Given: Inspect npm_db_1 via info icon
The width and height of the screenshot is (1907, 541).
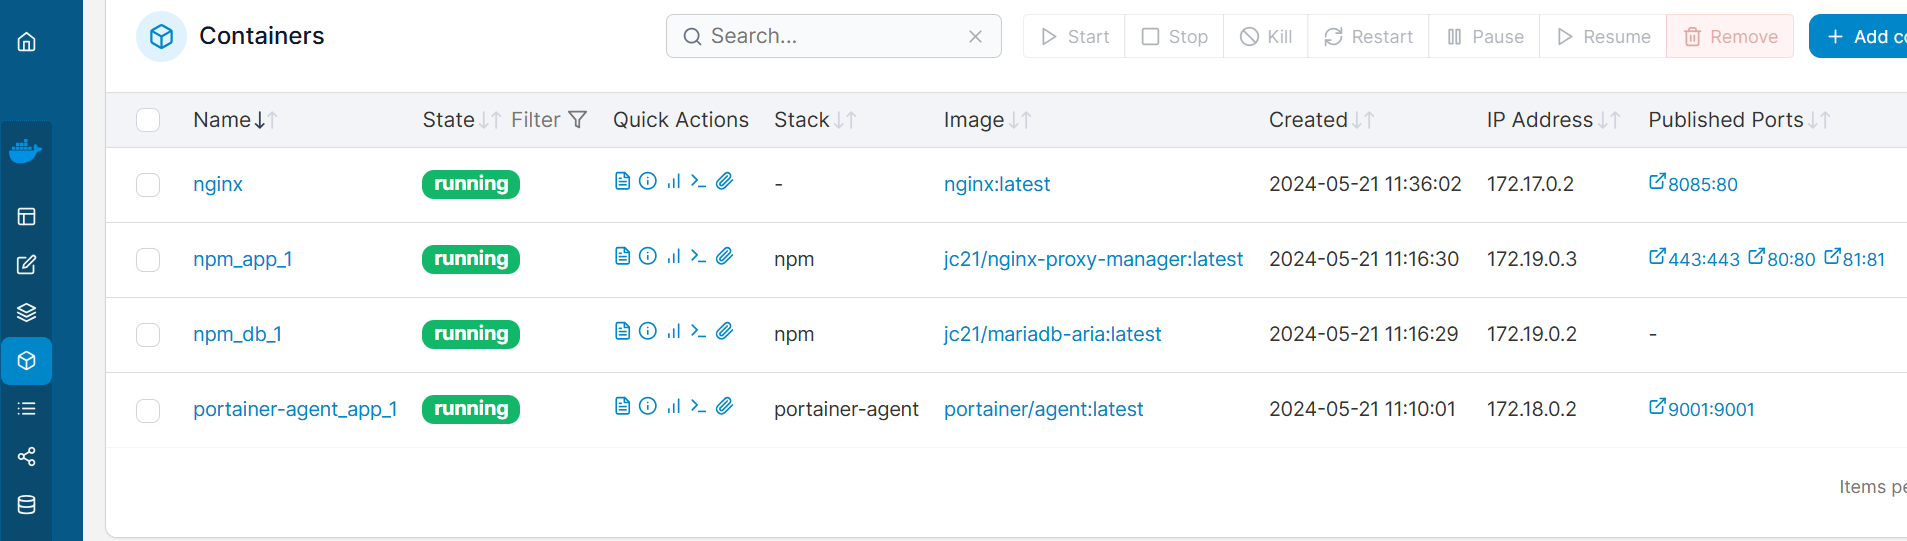Looking at the screenshot, I should tap(648, 331).
